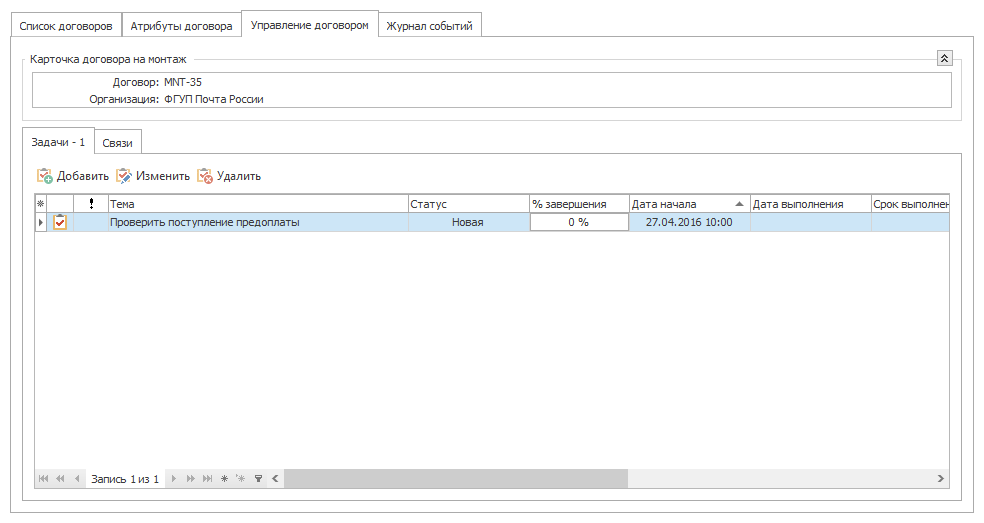Go to previous record arrow

[77, 478]
